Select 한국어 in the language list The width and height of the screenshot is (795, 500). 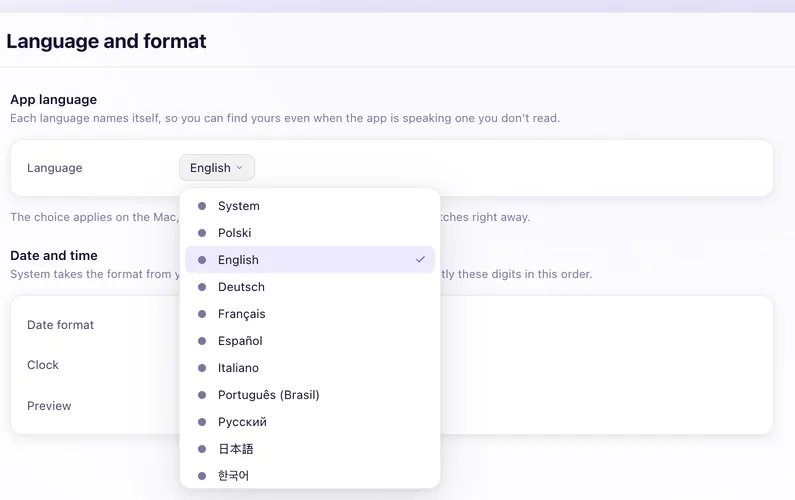(x=310, y=476)
